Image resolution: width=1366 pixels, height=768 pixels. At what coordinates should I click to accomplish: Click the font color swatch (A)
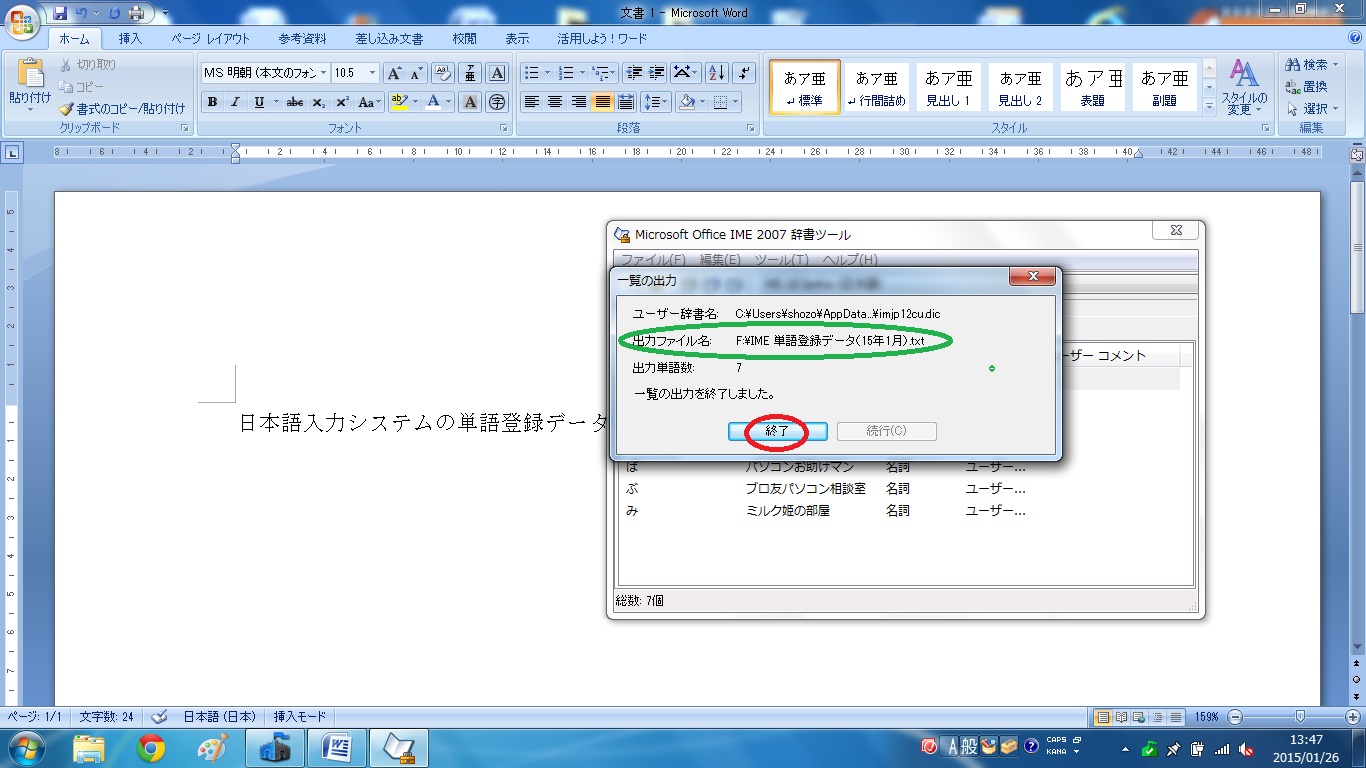point(434,102)
